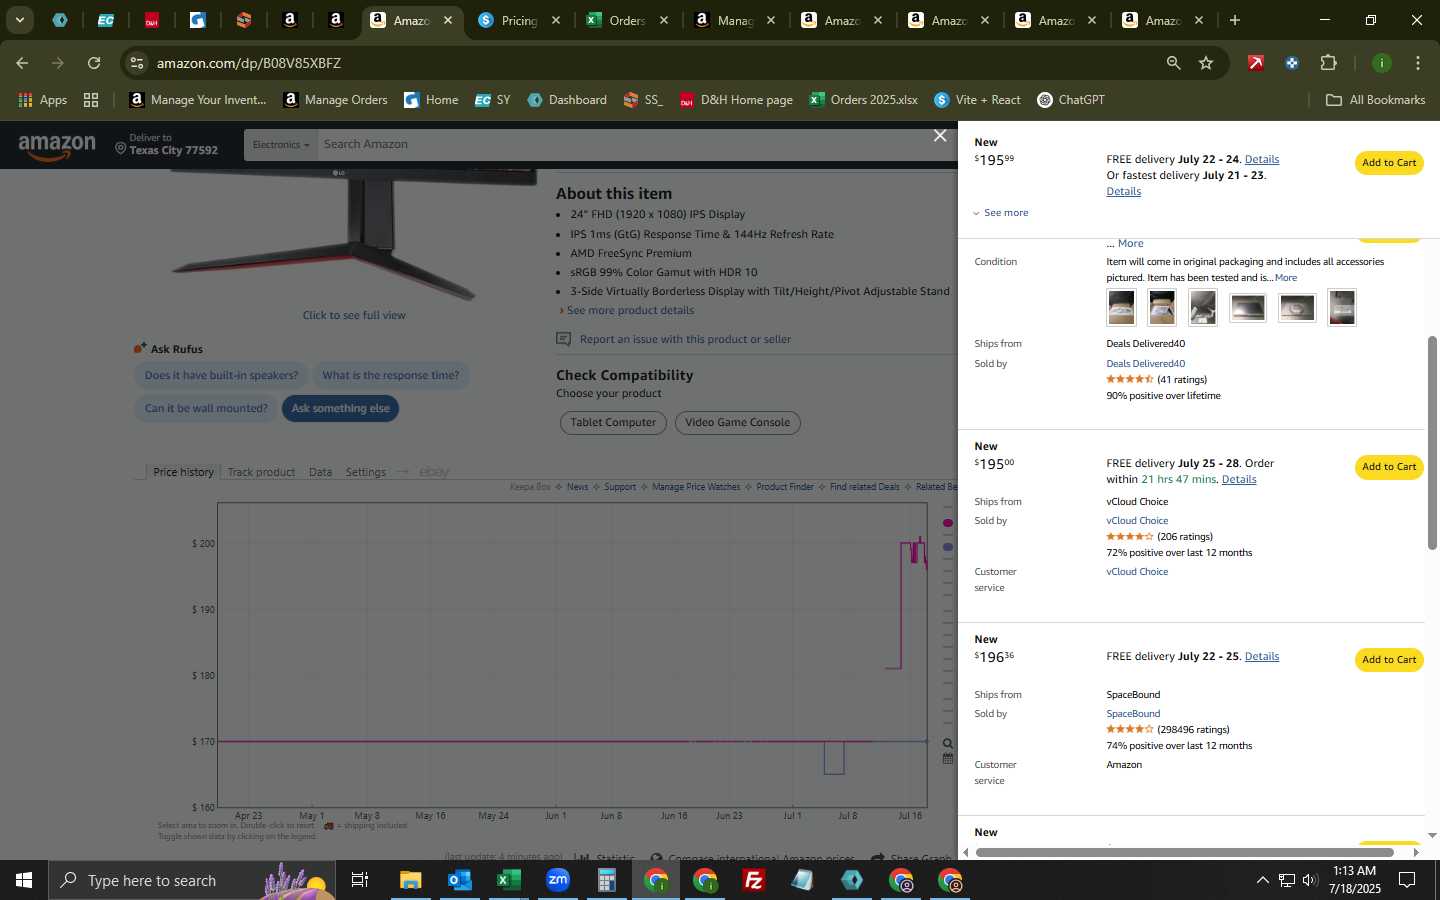Add the SpaceBound $196.36 offer to cart

pyautogui.click(x=1388, y=660)
